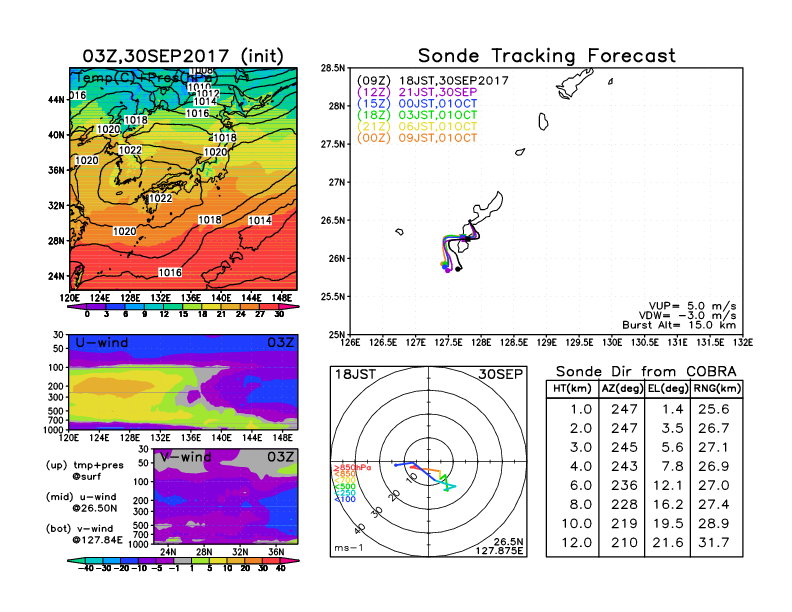Image resolution: width=792 pixels, height=612 pixels.
Task: Click the "(up) tmp+pres @surf" description
Action: 84,470
